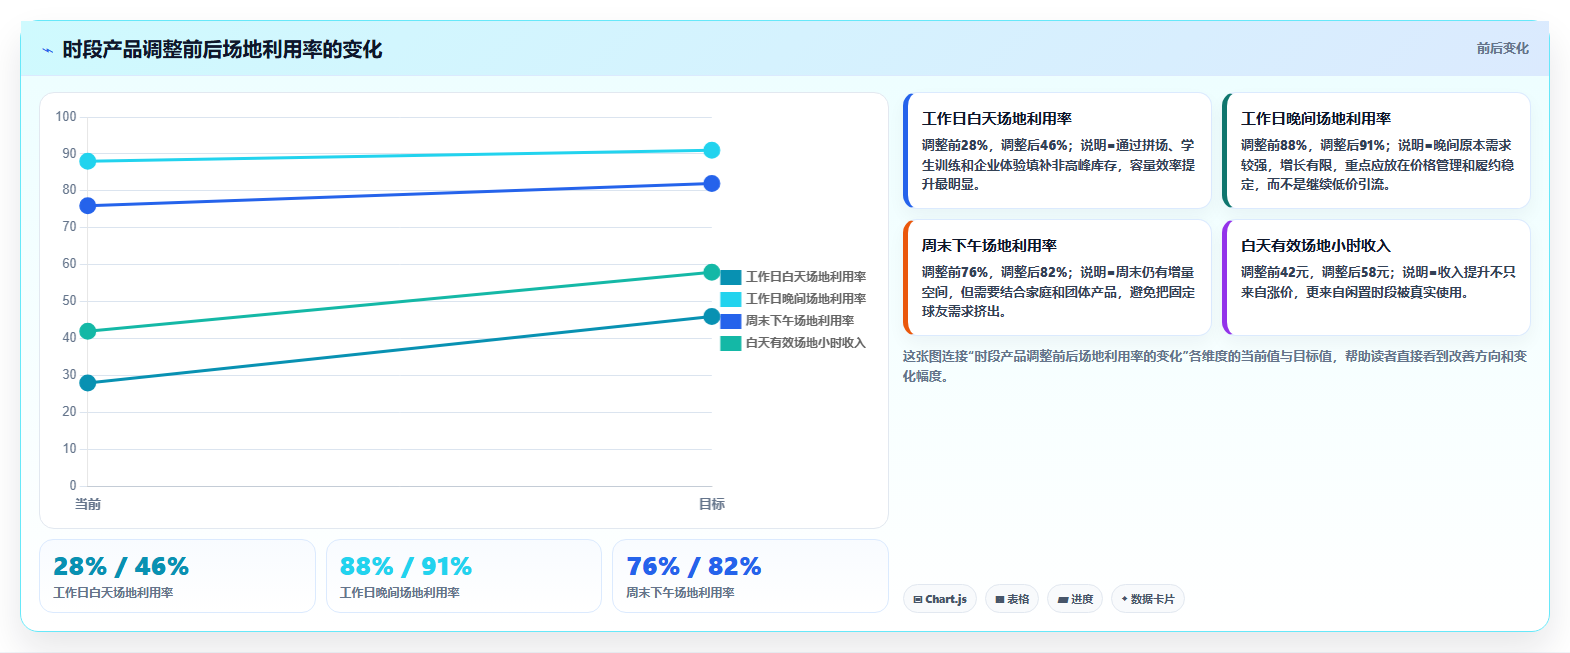
Task: Open the 76% / 82% stat card
Action: pyautogui.click(x=750, y=576)
